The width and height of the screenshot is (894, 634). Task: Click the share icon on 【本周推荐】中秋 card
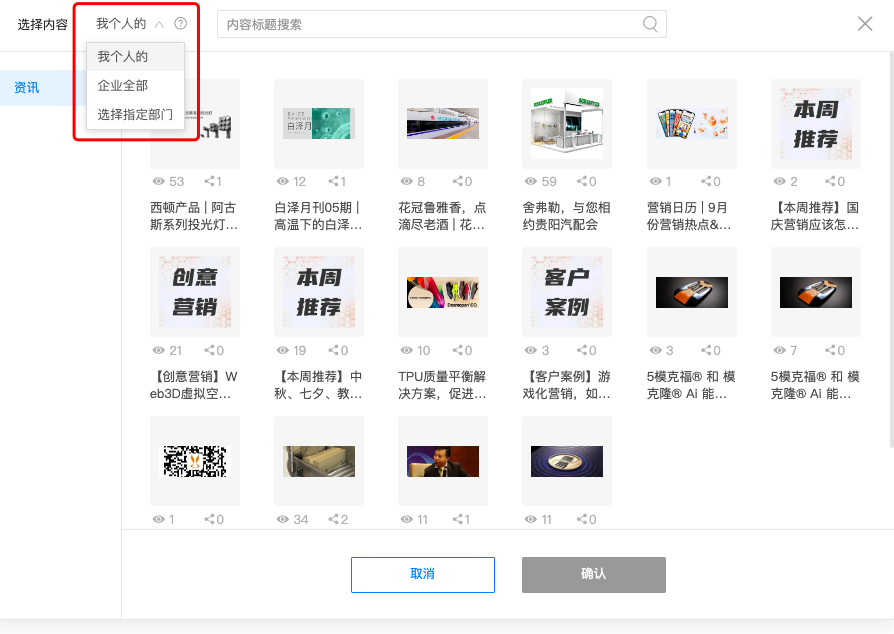pos(334,350)
